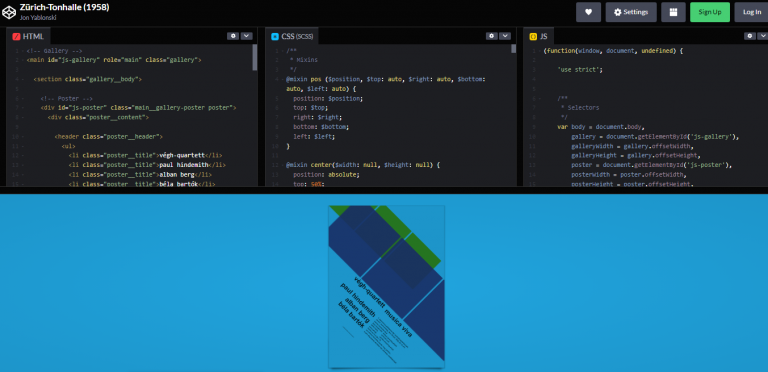Collapse the poster__header fold arrow
The width and height of the screenshot is (768, 372).
23,137
